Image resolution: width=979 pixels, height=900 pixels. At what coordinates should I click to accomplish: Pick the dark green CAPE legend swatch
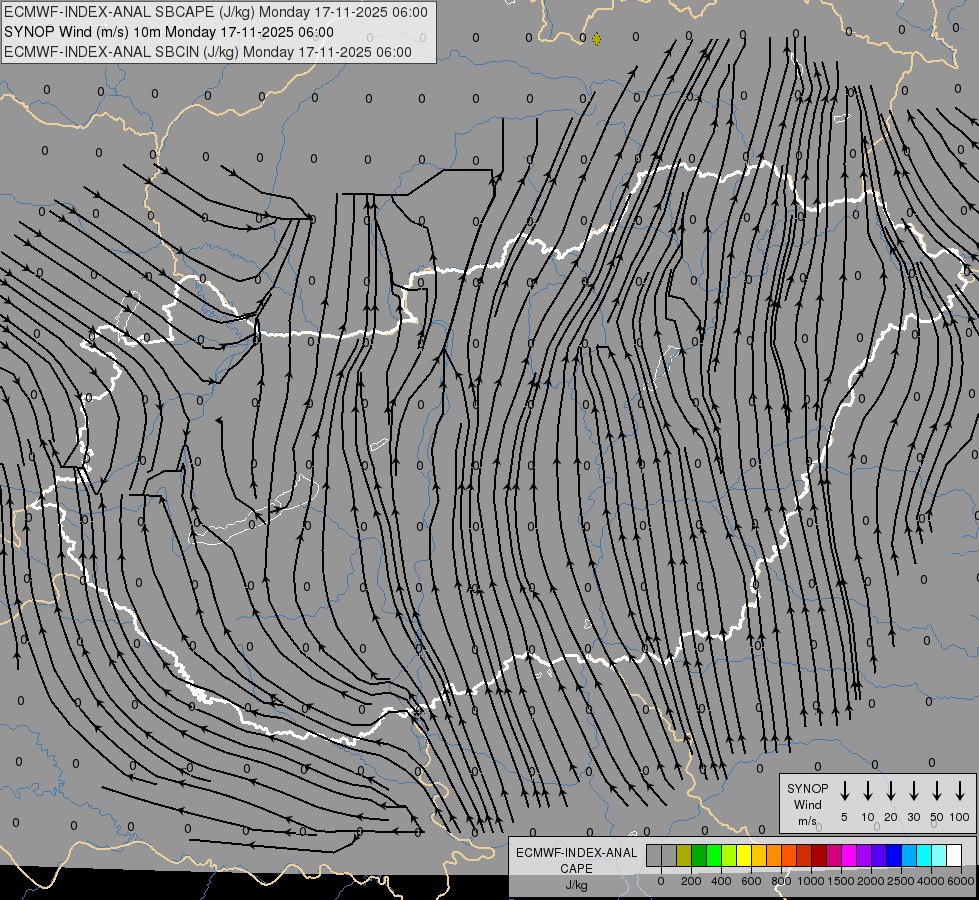coord(699,855)
